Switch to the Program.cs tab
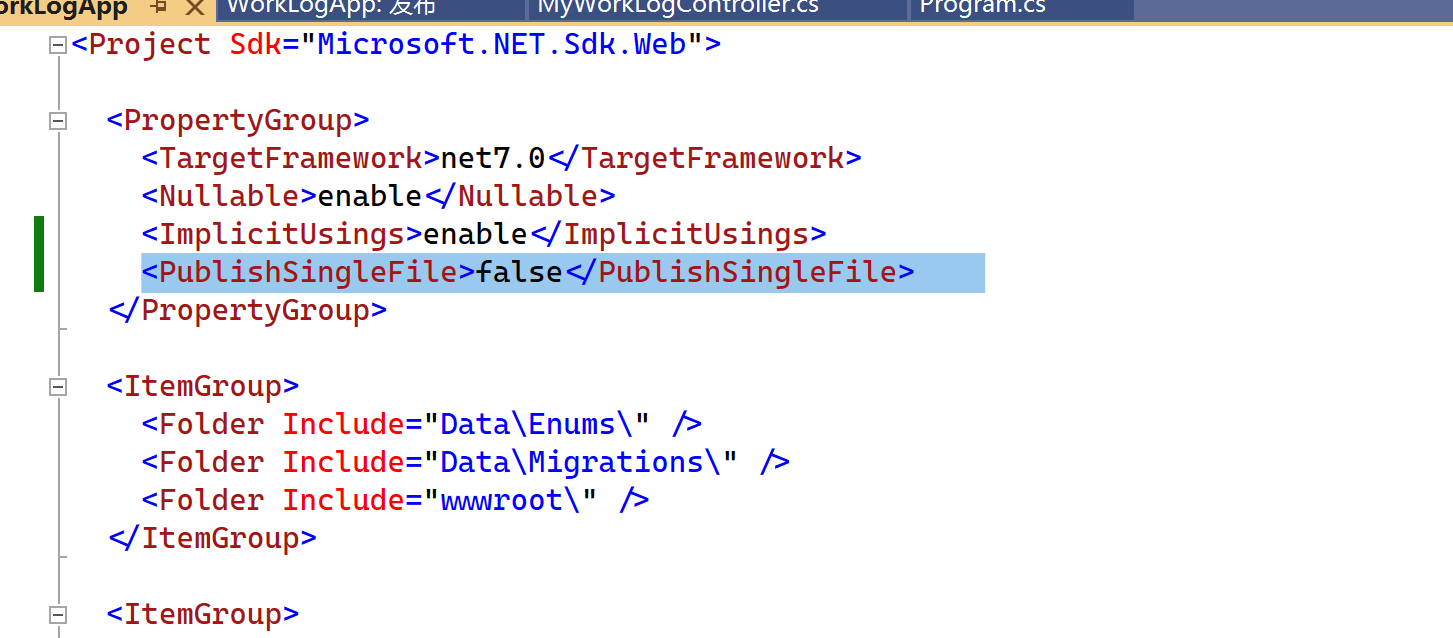The height and width of the screenshot is (638, 1453). (982, 8)
